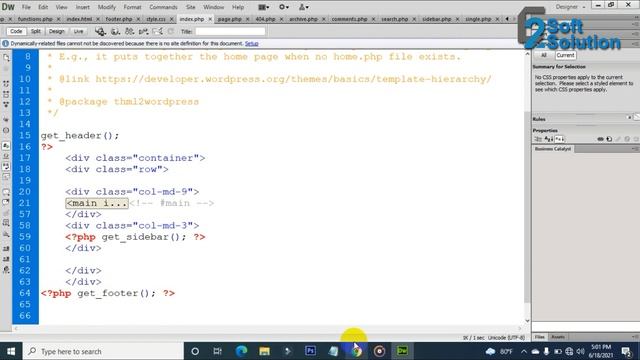
Task: Open the Designer workspace switcher
Action: pos(570,7)
